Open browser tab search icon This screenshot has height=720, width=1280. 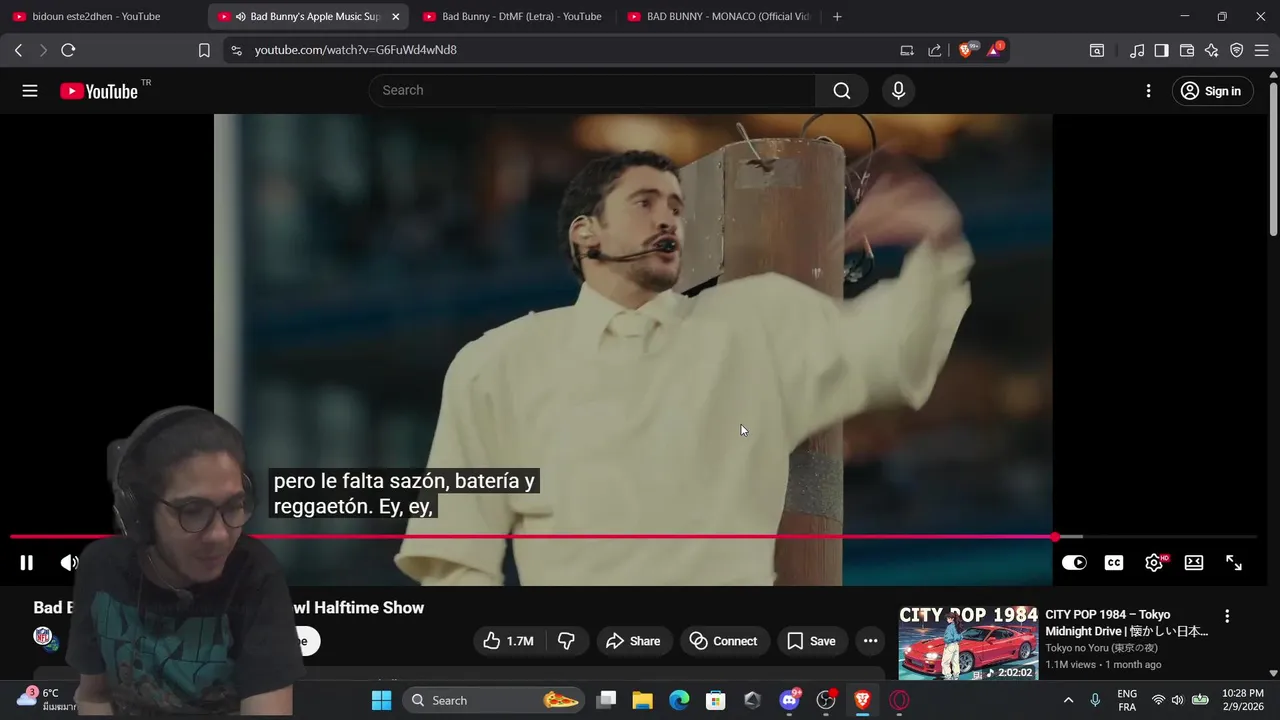click(1097, 50)
